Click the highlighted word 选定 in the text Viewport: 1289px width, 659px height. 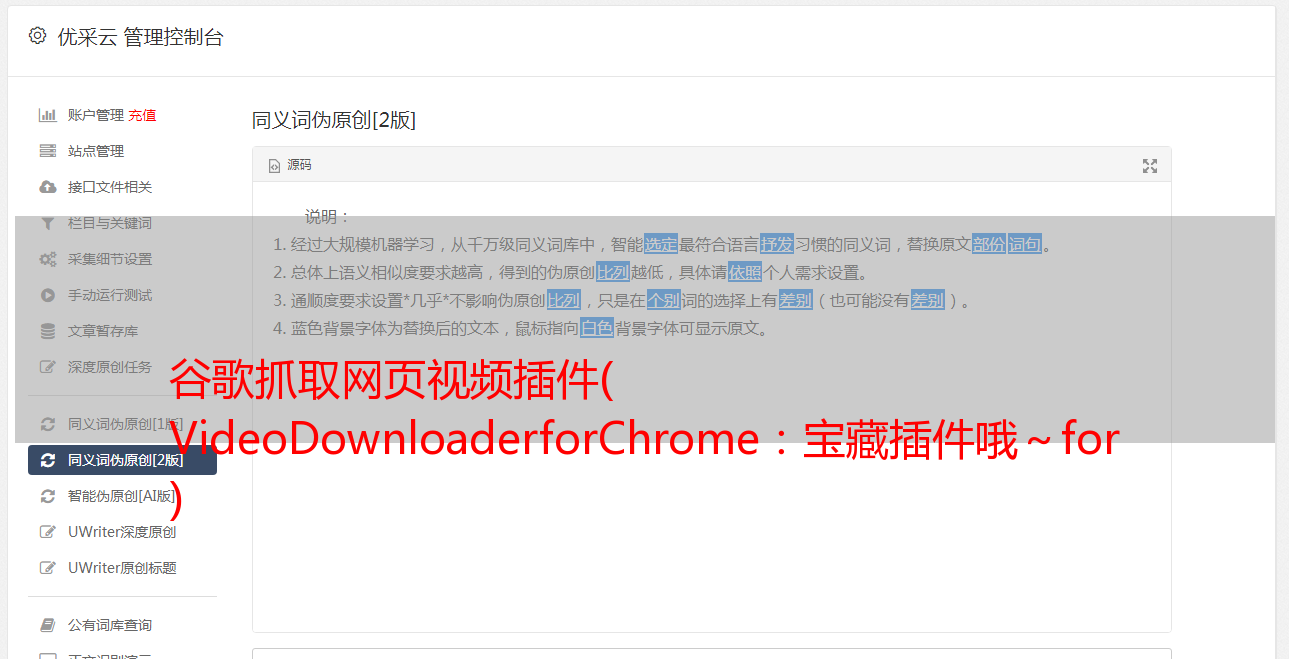[661, 244]
